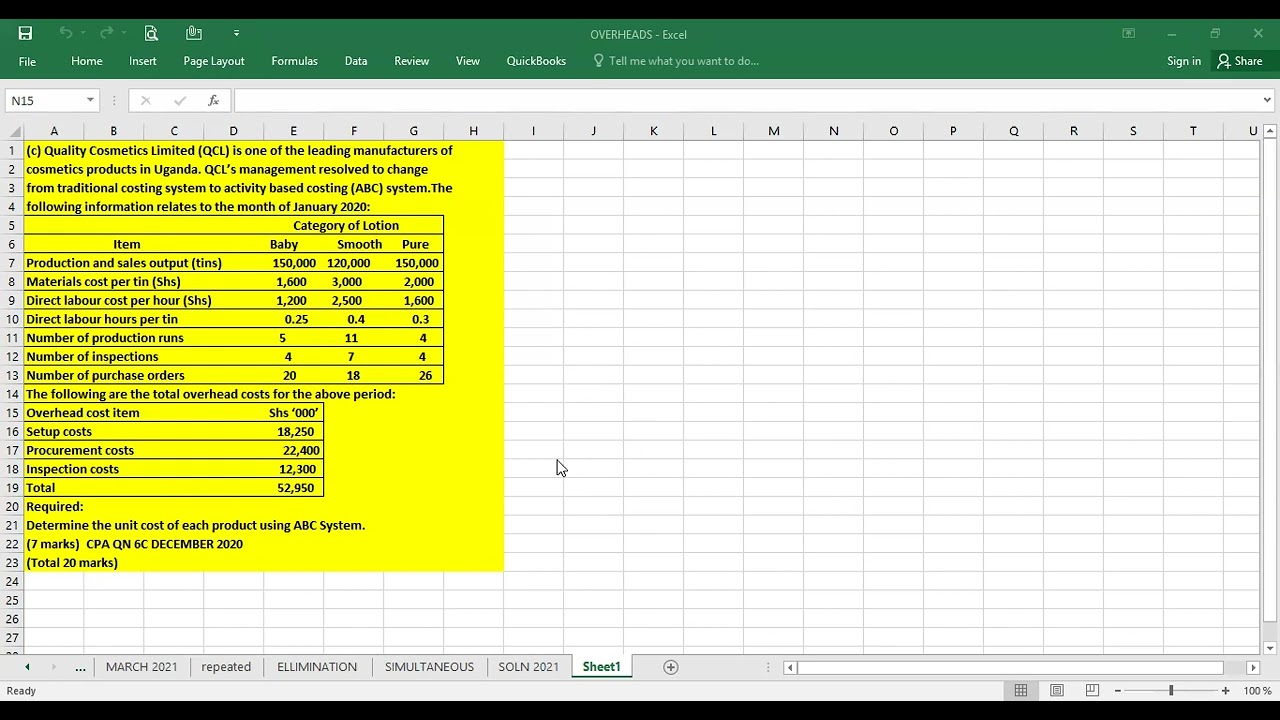This screenshot has width=1280, height=720.
Task: Click the horizontal scrollbar right arrow
Action: (1253, 667)
